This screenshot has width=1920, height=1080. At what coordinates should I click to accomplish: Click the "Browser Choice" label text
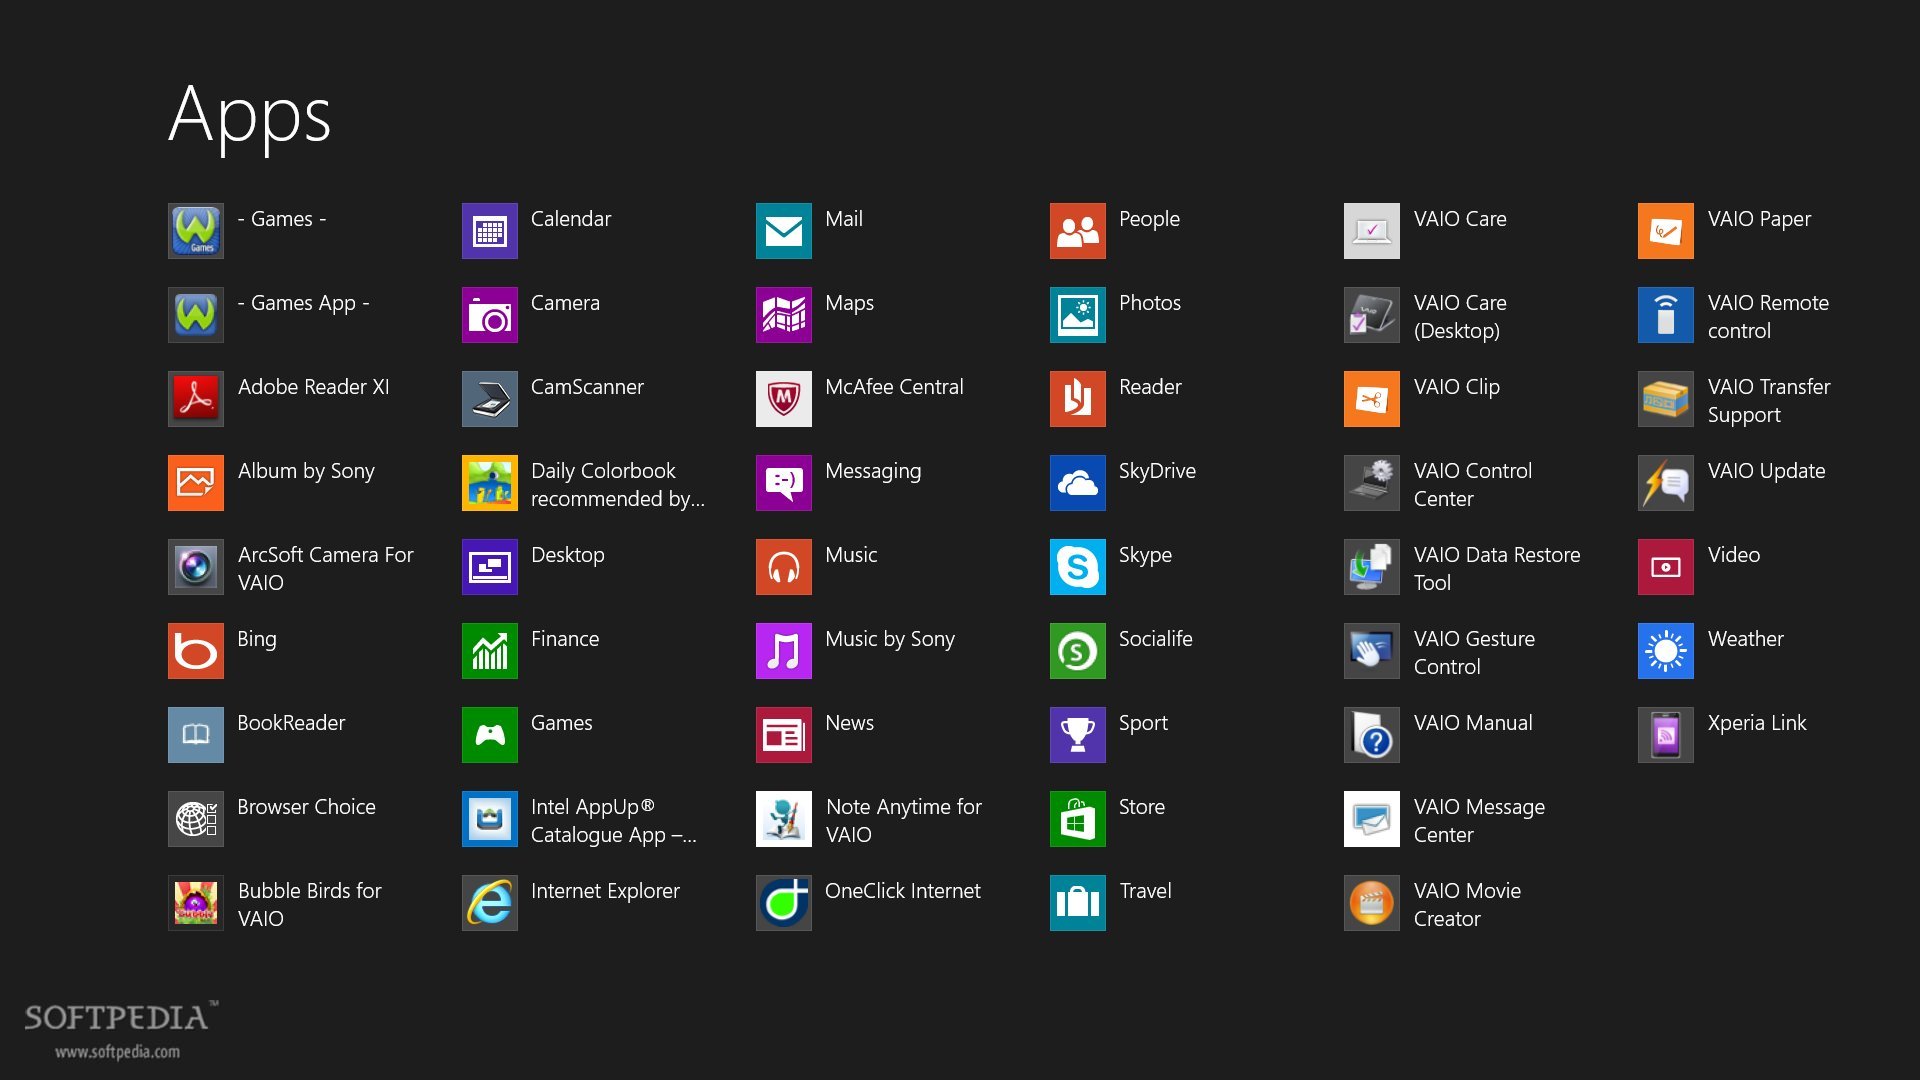[306, 807]
